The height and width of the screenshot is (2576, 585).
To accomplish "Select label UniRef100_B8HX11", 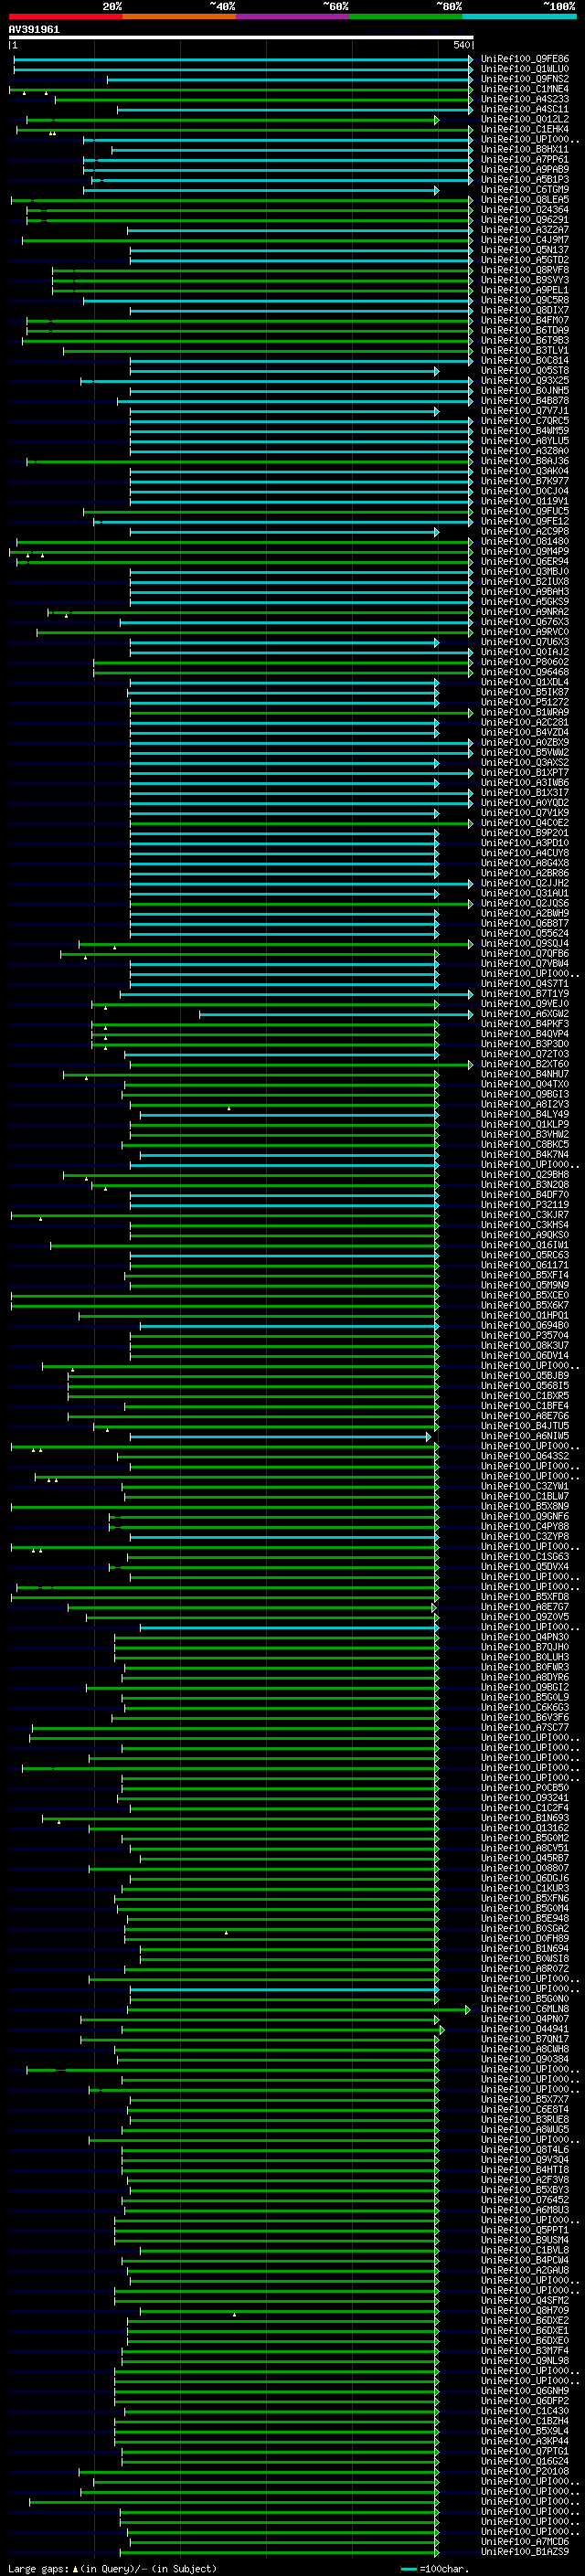I will point(525,149).
